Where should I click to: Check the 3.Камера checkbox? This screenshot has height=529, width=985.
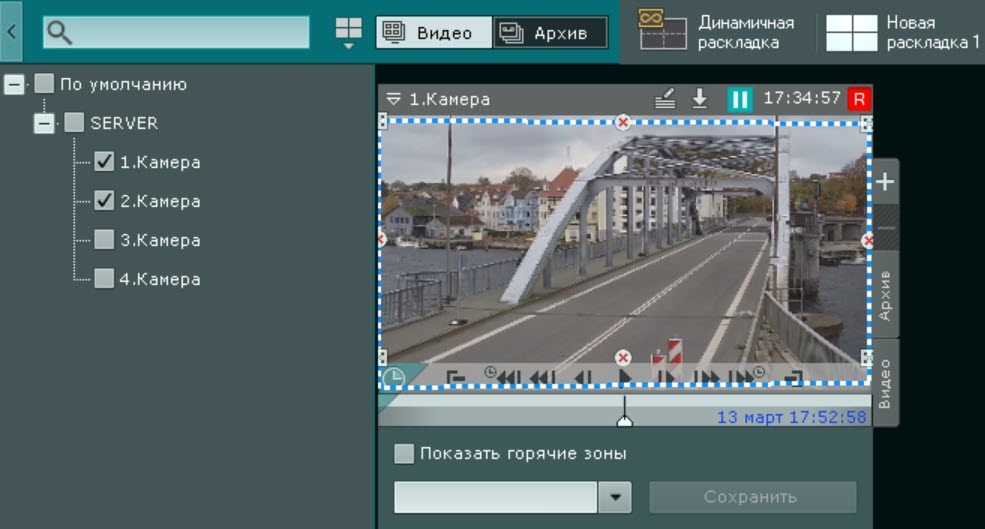click(104, 240)
